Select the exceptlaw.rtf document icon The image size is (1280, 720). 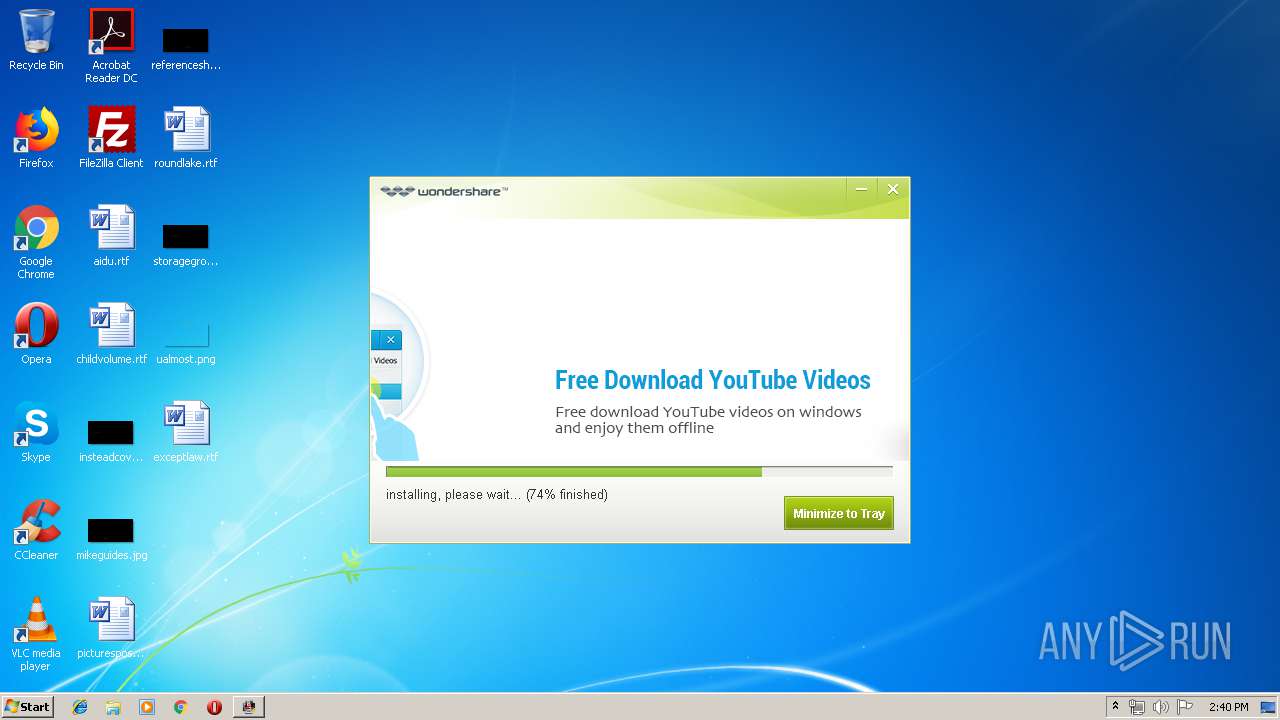pos(186,432)
